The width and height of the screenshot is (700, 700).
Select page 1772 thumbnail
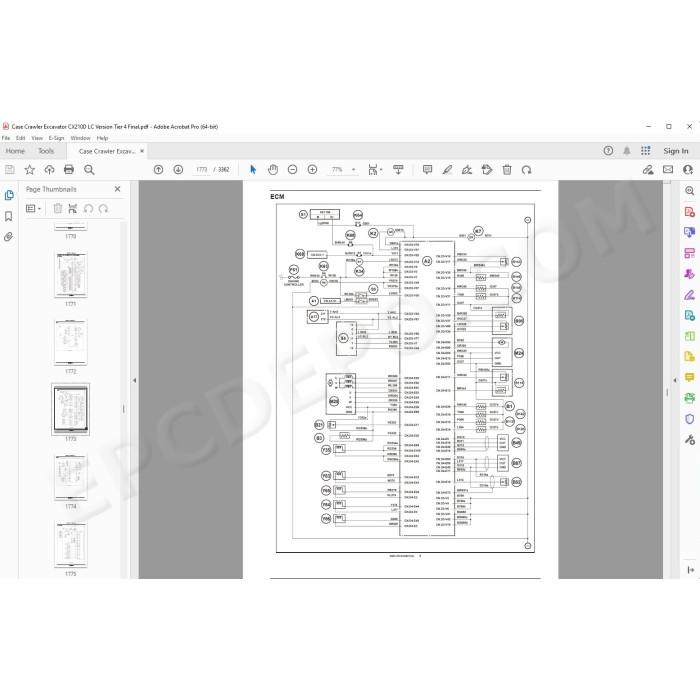(x=71, y=342)
